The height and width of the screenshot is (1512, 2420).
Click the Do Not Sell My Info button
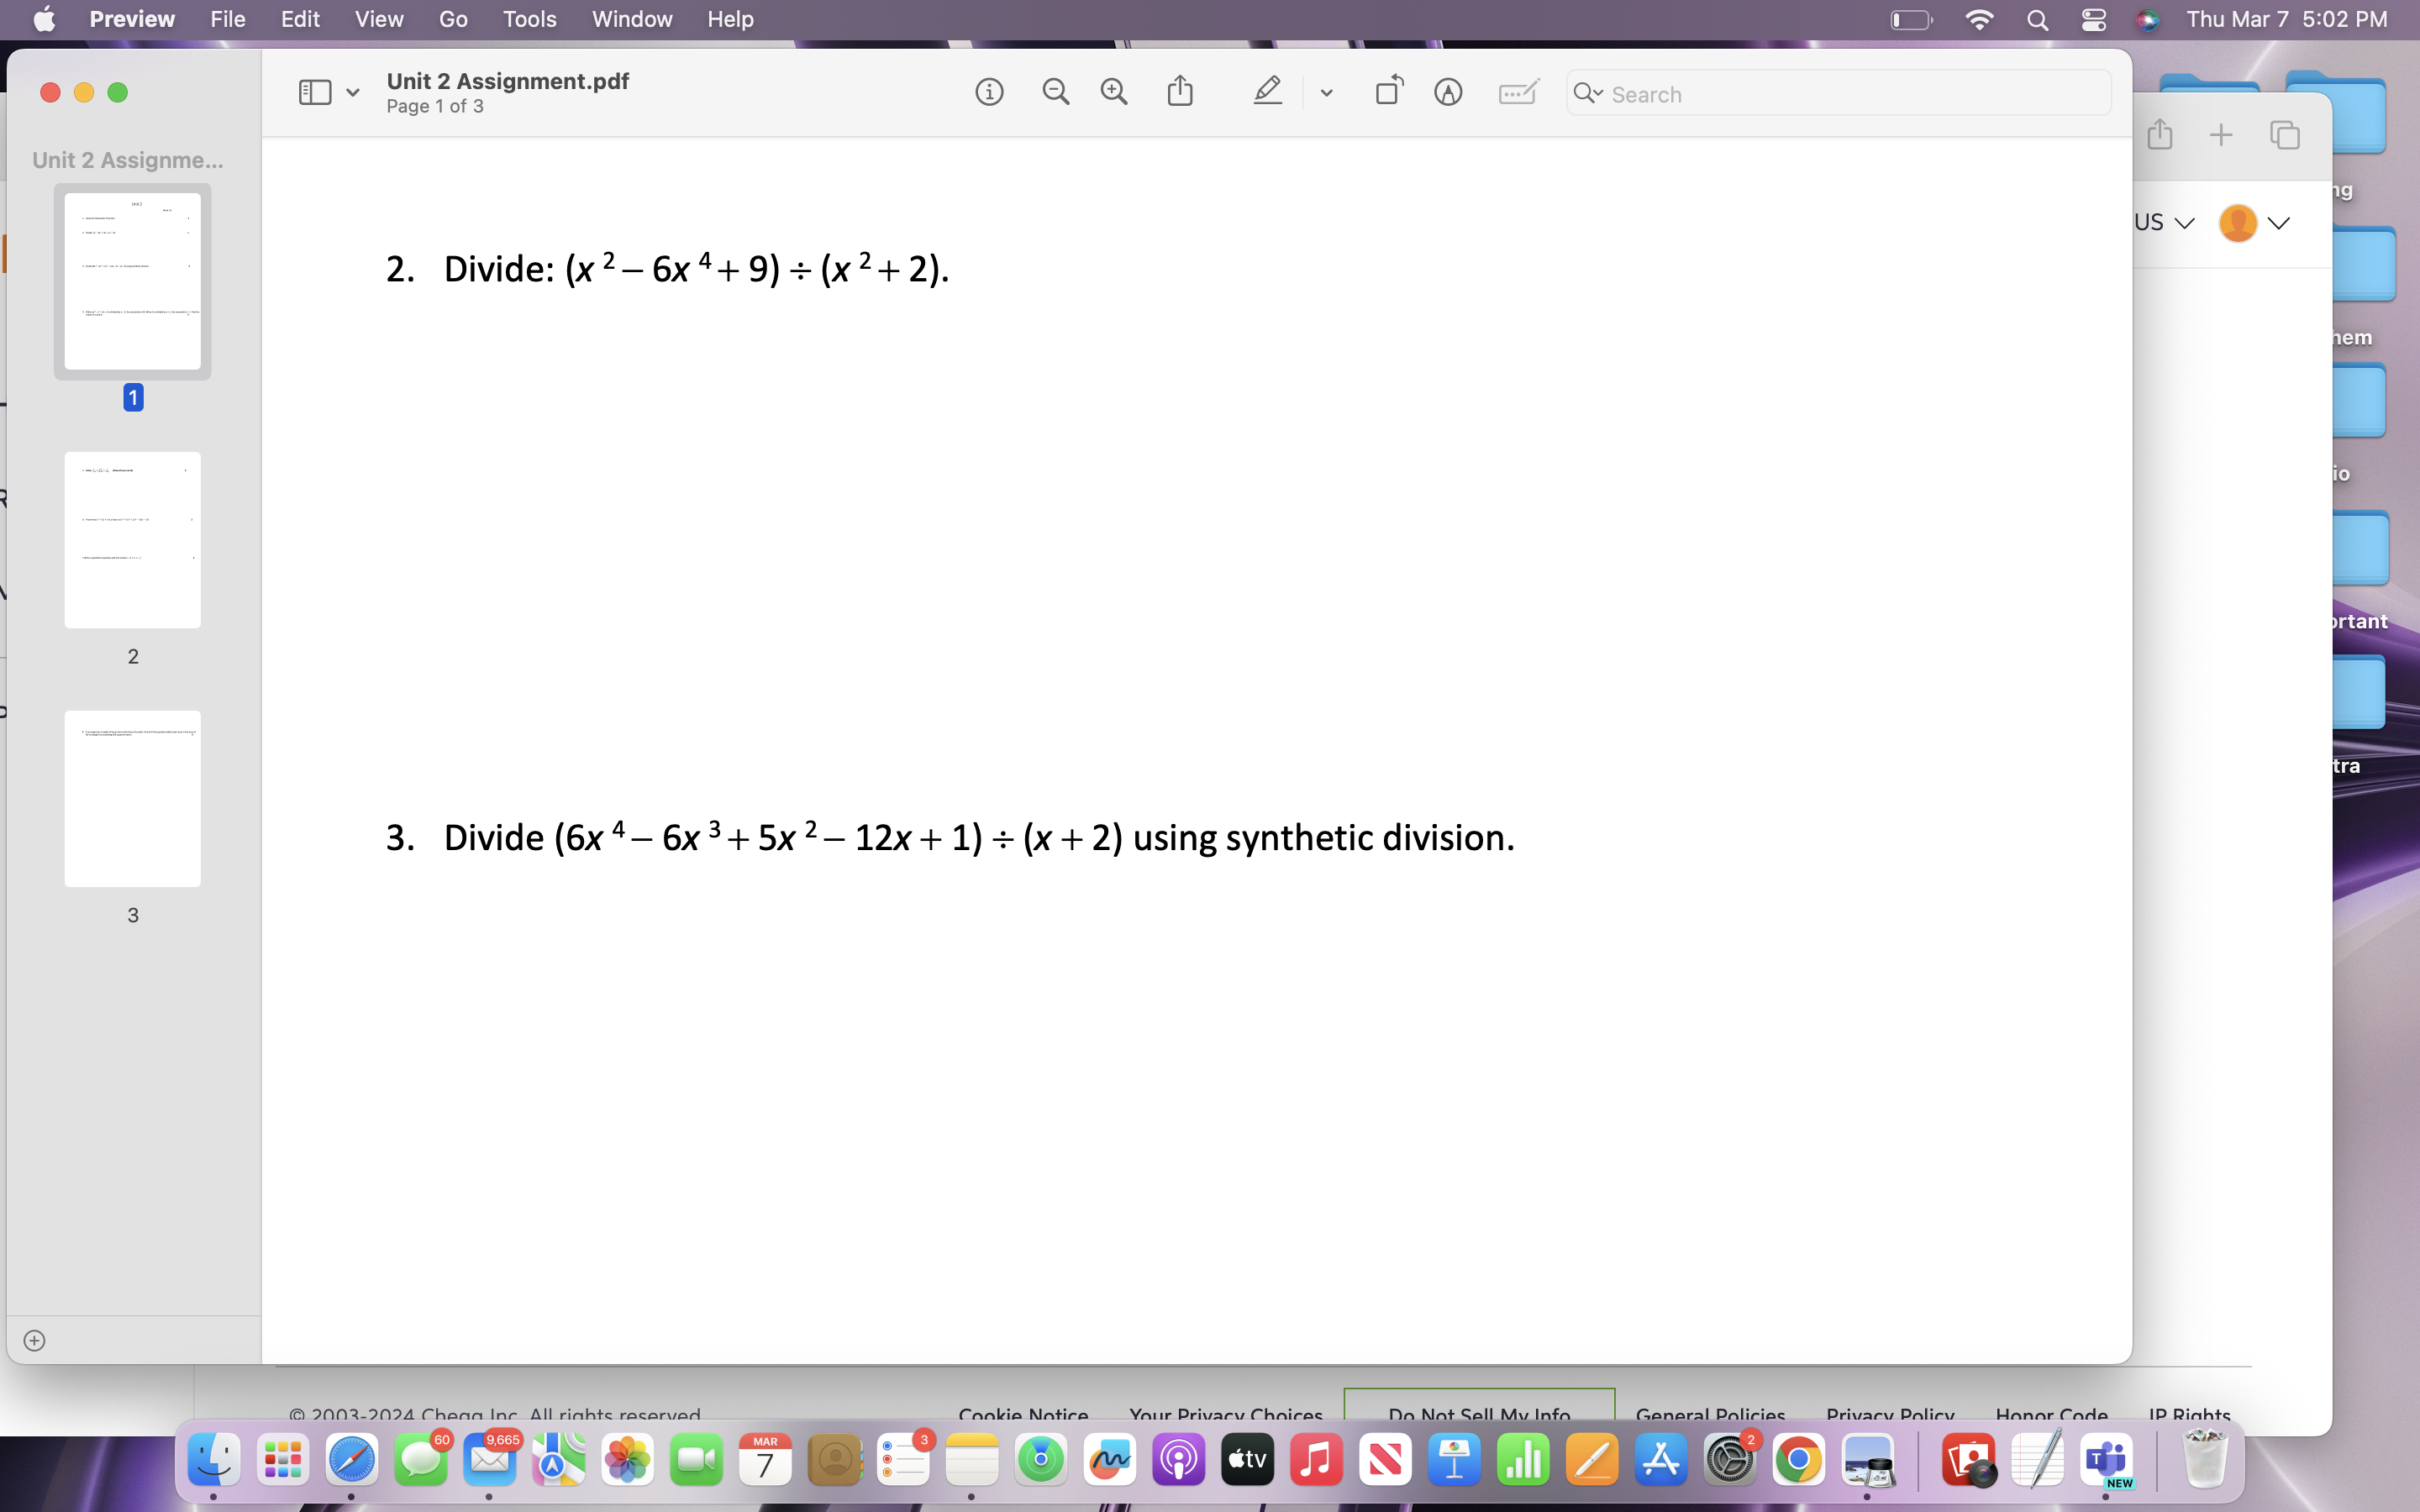1478,1413
